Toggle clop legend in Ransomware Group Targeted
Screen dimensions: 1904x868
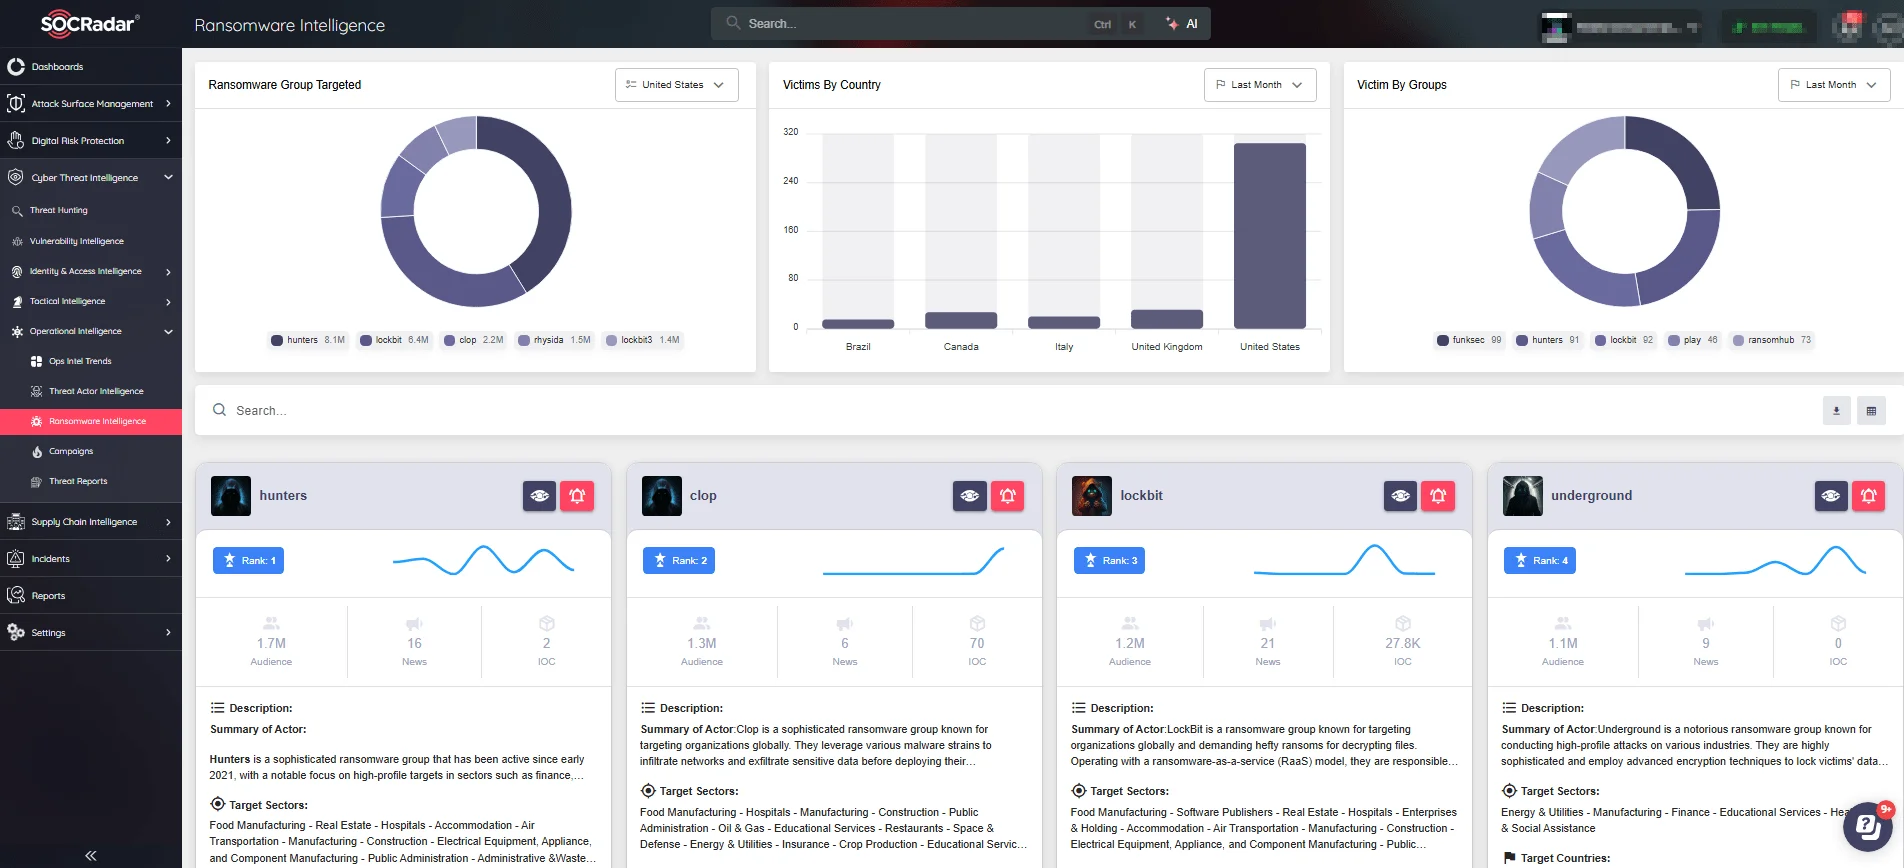pos(474,340)
